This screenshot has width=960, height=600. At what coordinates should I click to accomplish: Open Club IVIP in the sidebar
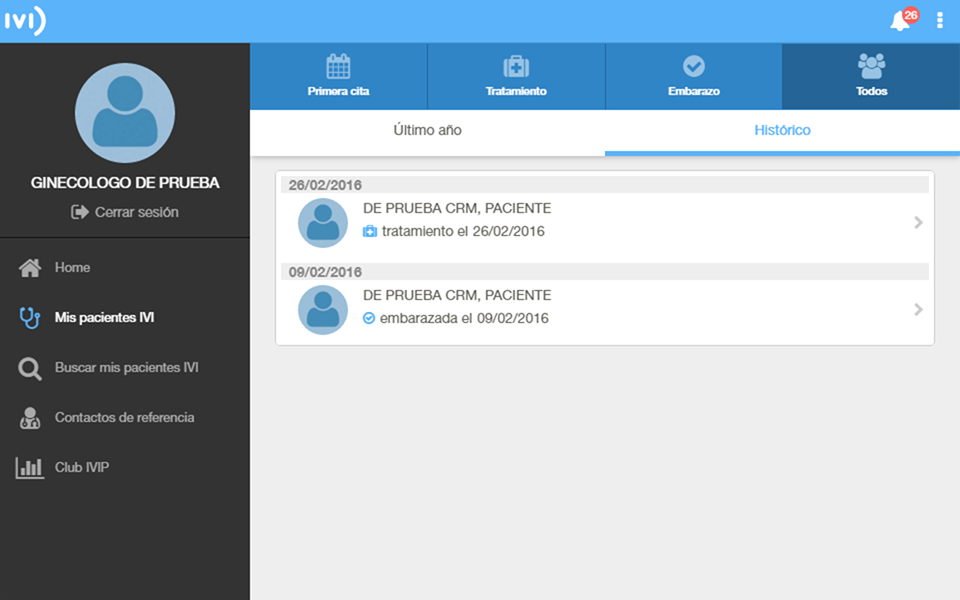[x=82, y=467]
